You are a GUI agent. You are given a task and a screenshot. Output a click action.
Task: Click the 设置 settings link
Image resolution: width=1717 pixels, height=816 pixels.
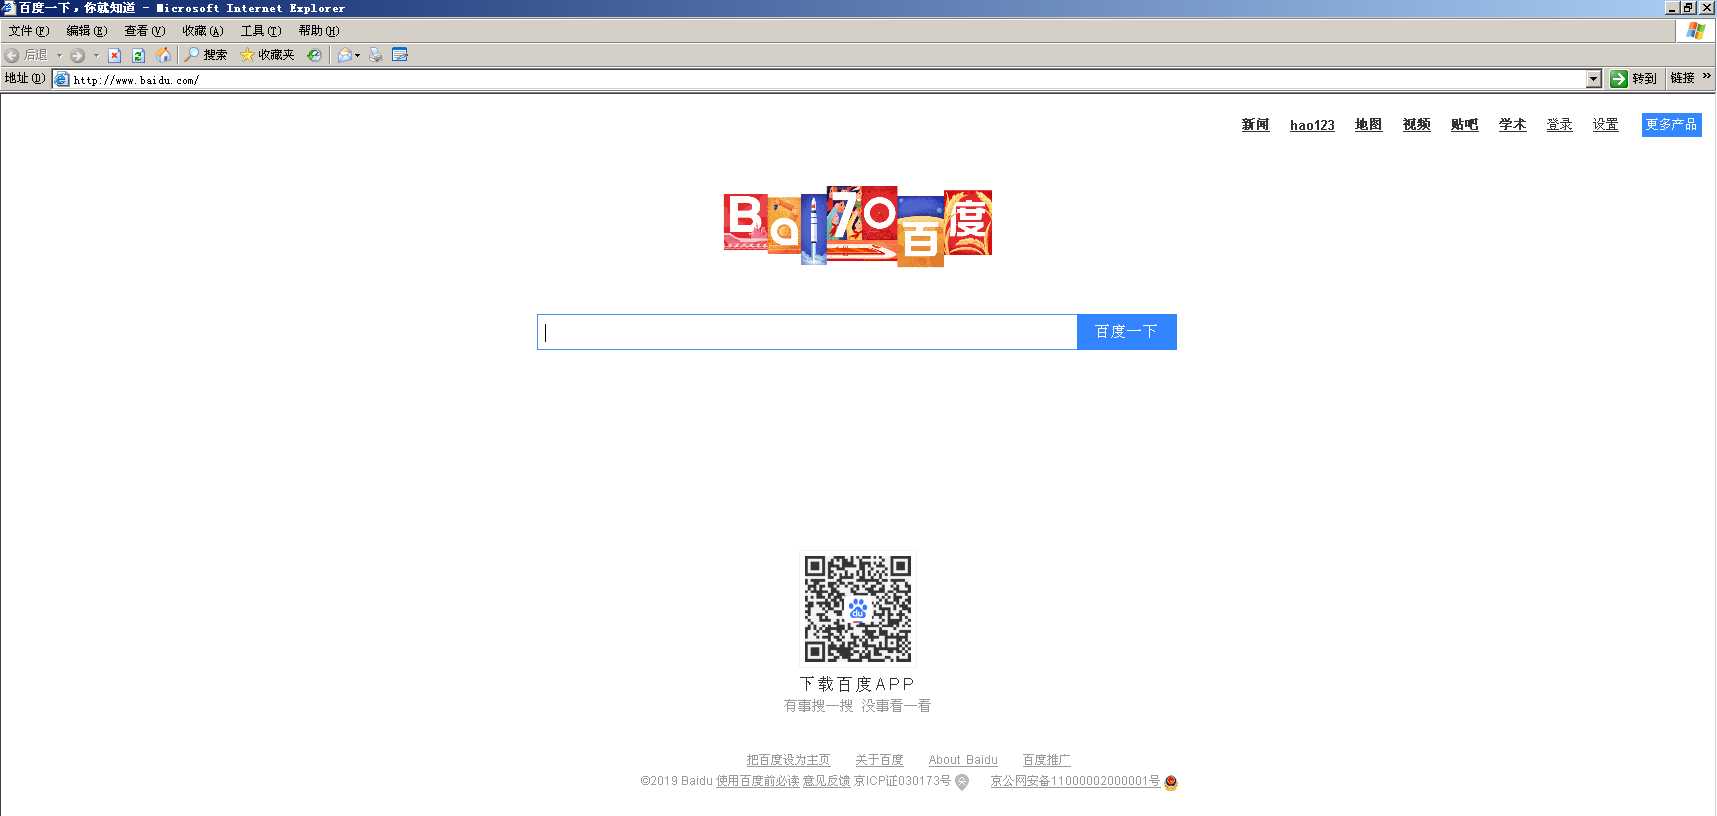1605,125
